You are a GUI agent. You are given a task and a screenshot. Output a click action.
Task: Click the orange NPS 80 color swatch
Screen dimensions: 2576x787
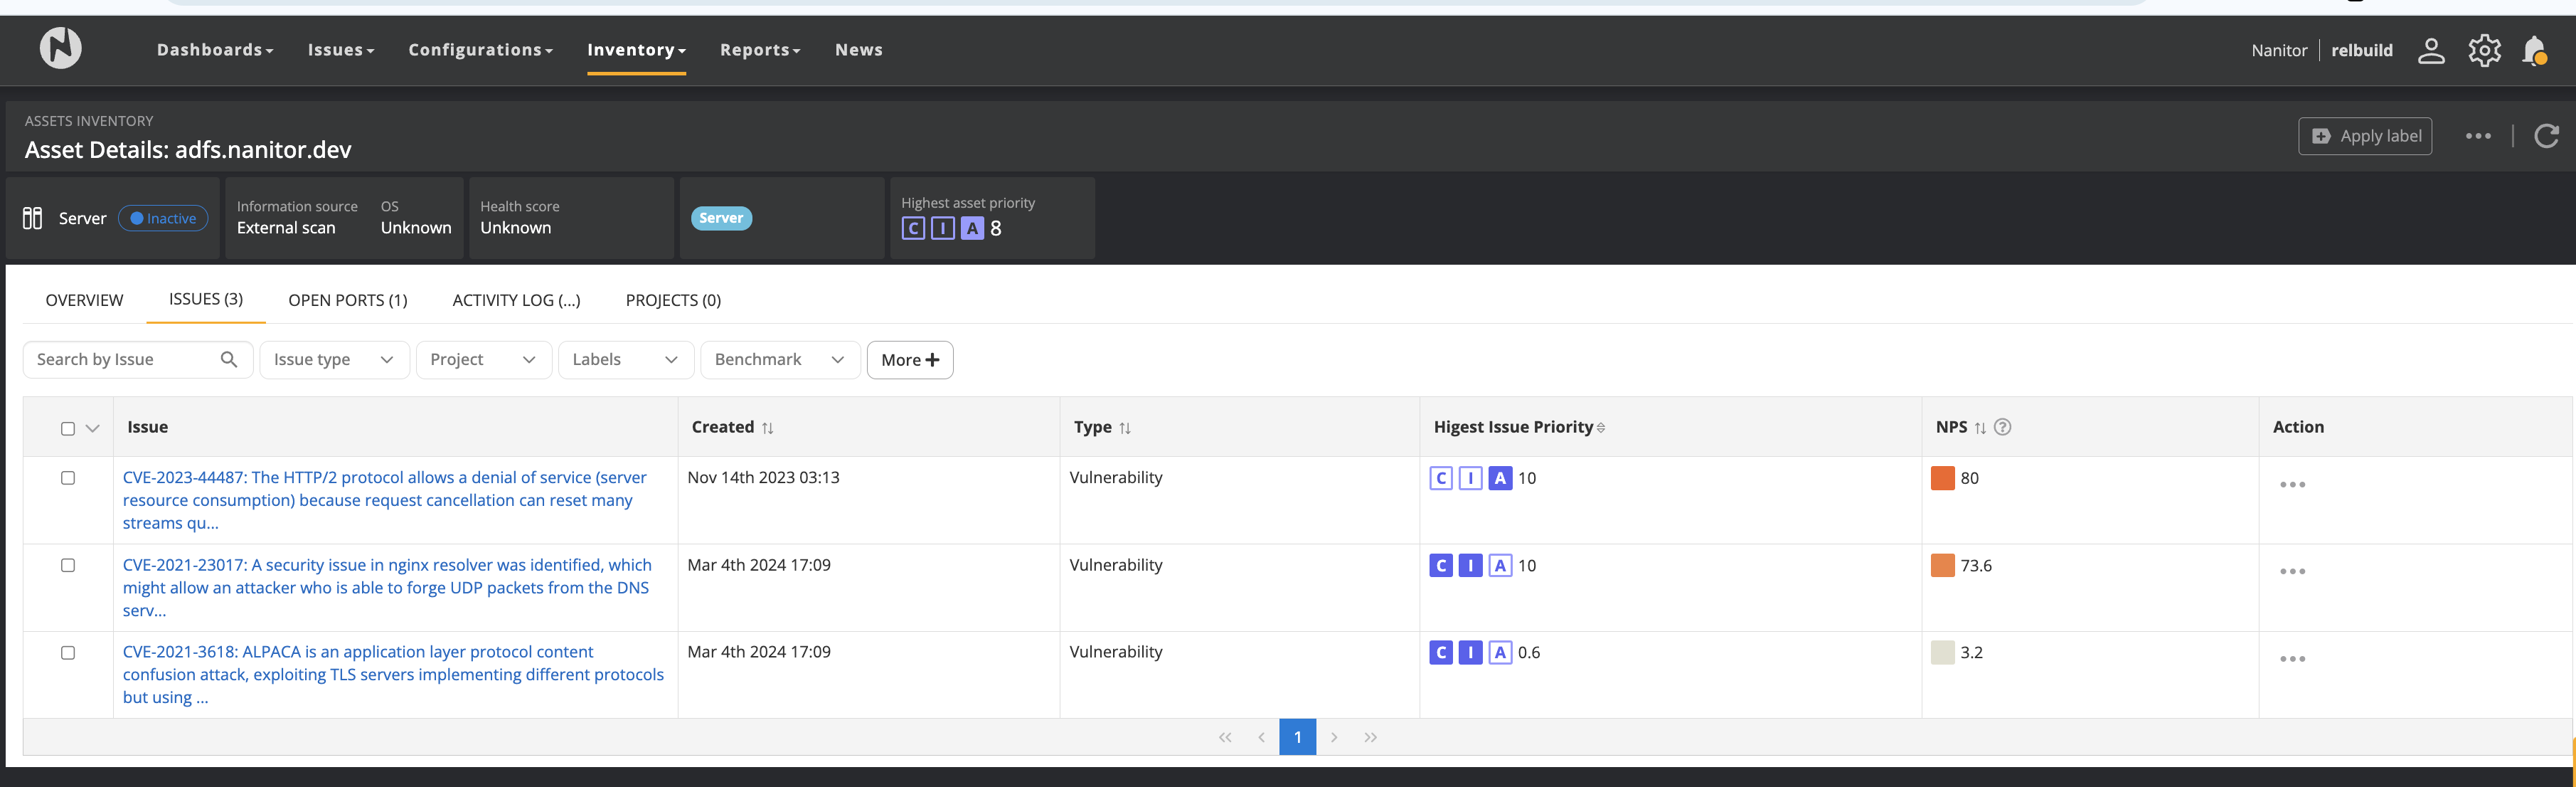[1942, 478]
